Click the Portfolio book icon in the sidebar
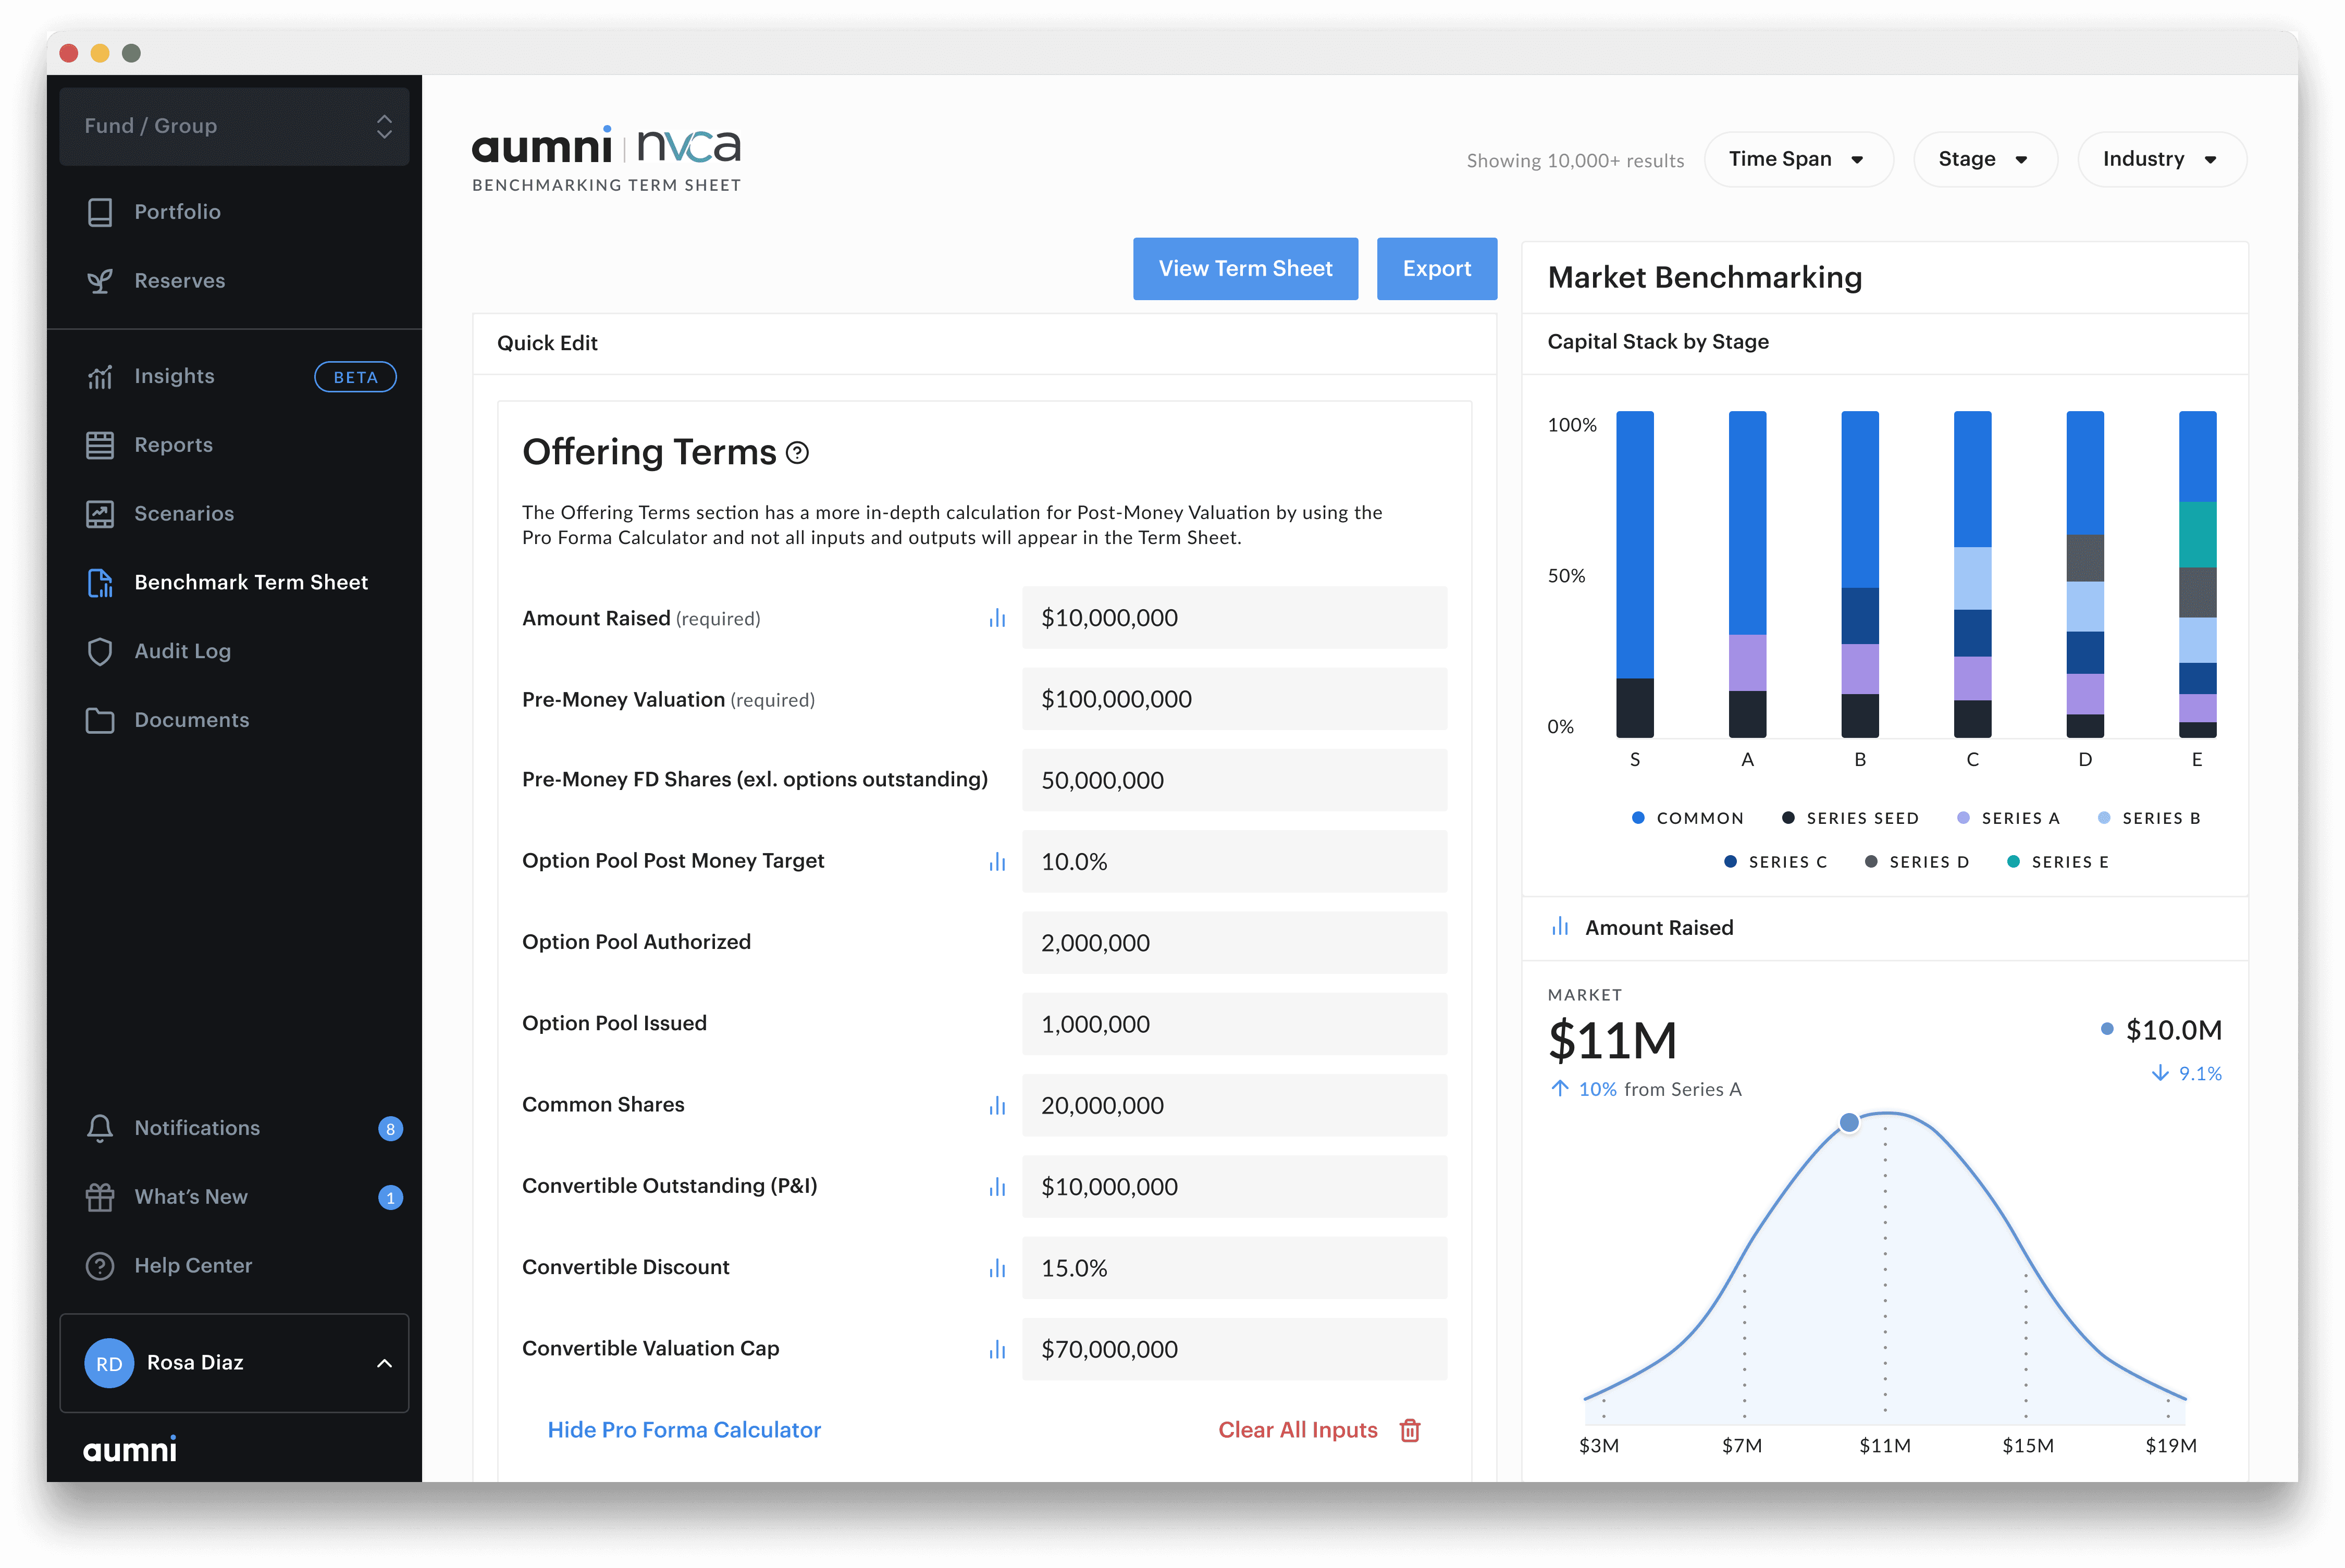2345x1568 pixels. [x=100, y=212]
